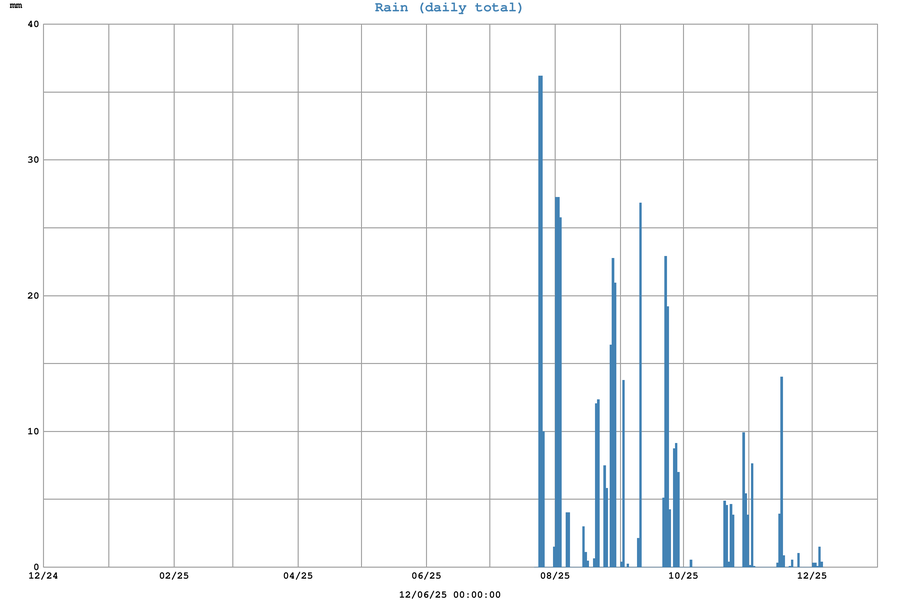Click the 20 y-axis label
The height and width of the screenshot is (600, 900).
[33, 296]
